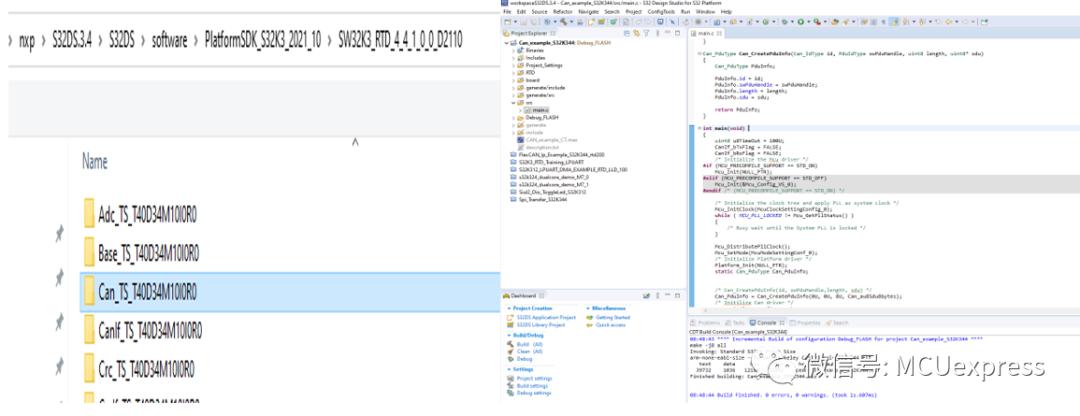Expand the board folder node
This screenshot has width=1080, height=416.
click(x=513, y=80)
